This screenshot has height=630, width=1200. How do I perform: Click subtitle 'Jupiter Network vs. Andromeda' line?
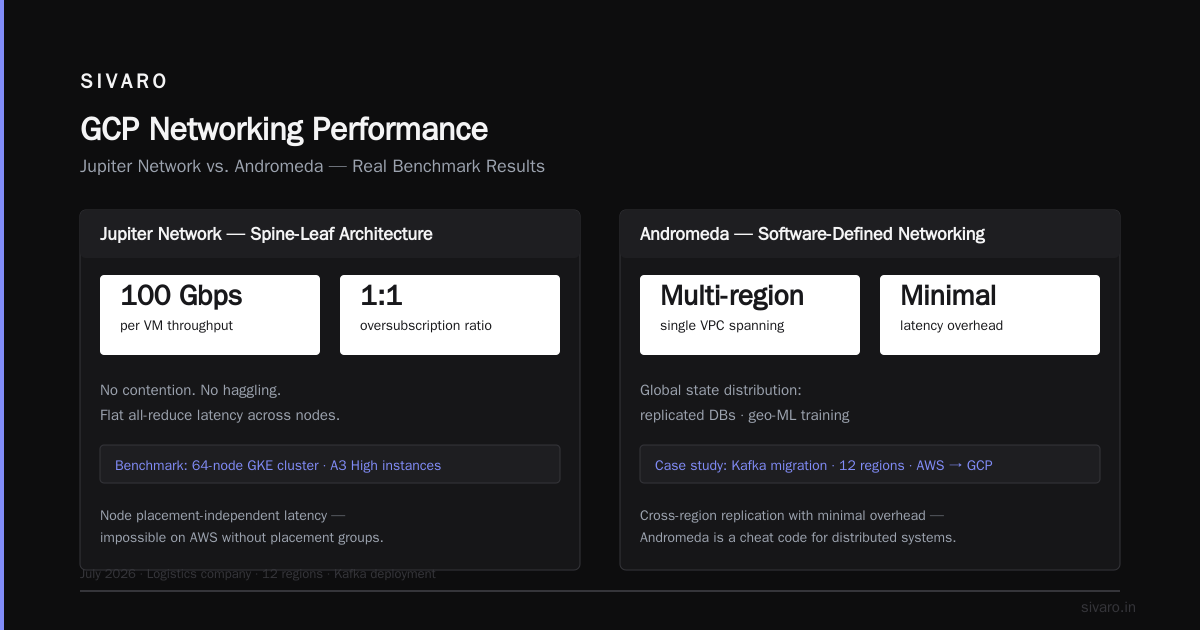click(x=312, y=166)
